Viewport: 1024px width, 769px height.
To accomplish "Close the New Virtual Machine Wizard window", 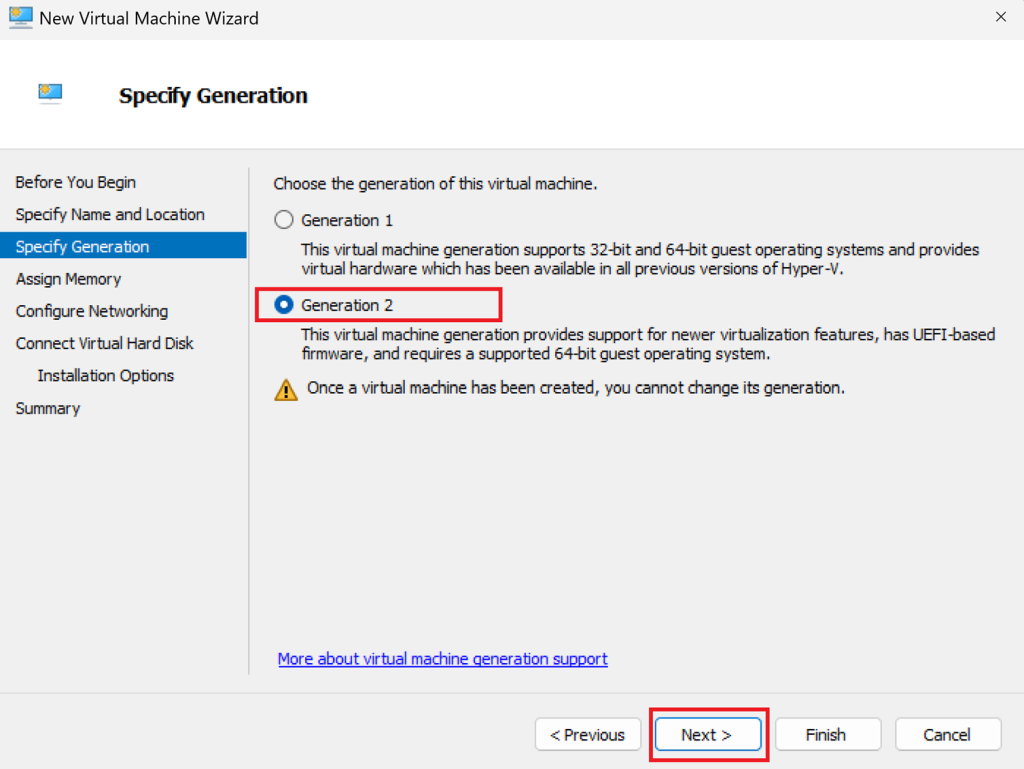I will [x=1001, y=17].
